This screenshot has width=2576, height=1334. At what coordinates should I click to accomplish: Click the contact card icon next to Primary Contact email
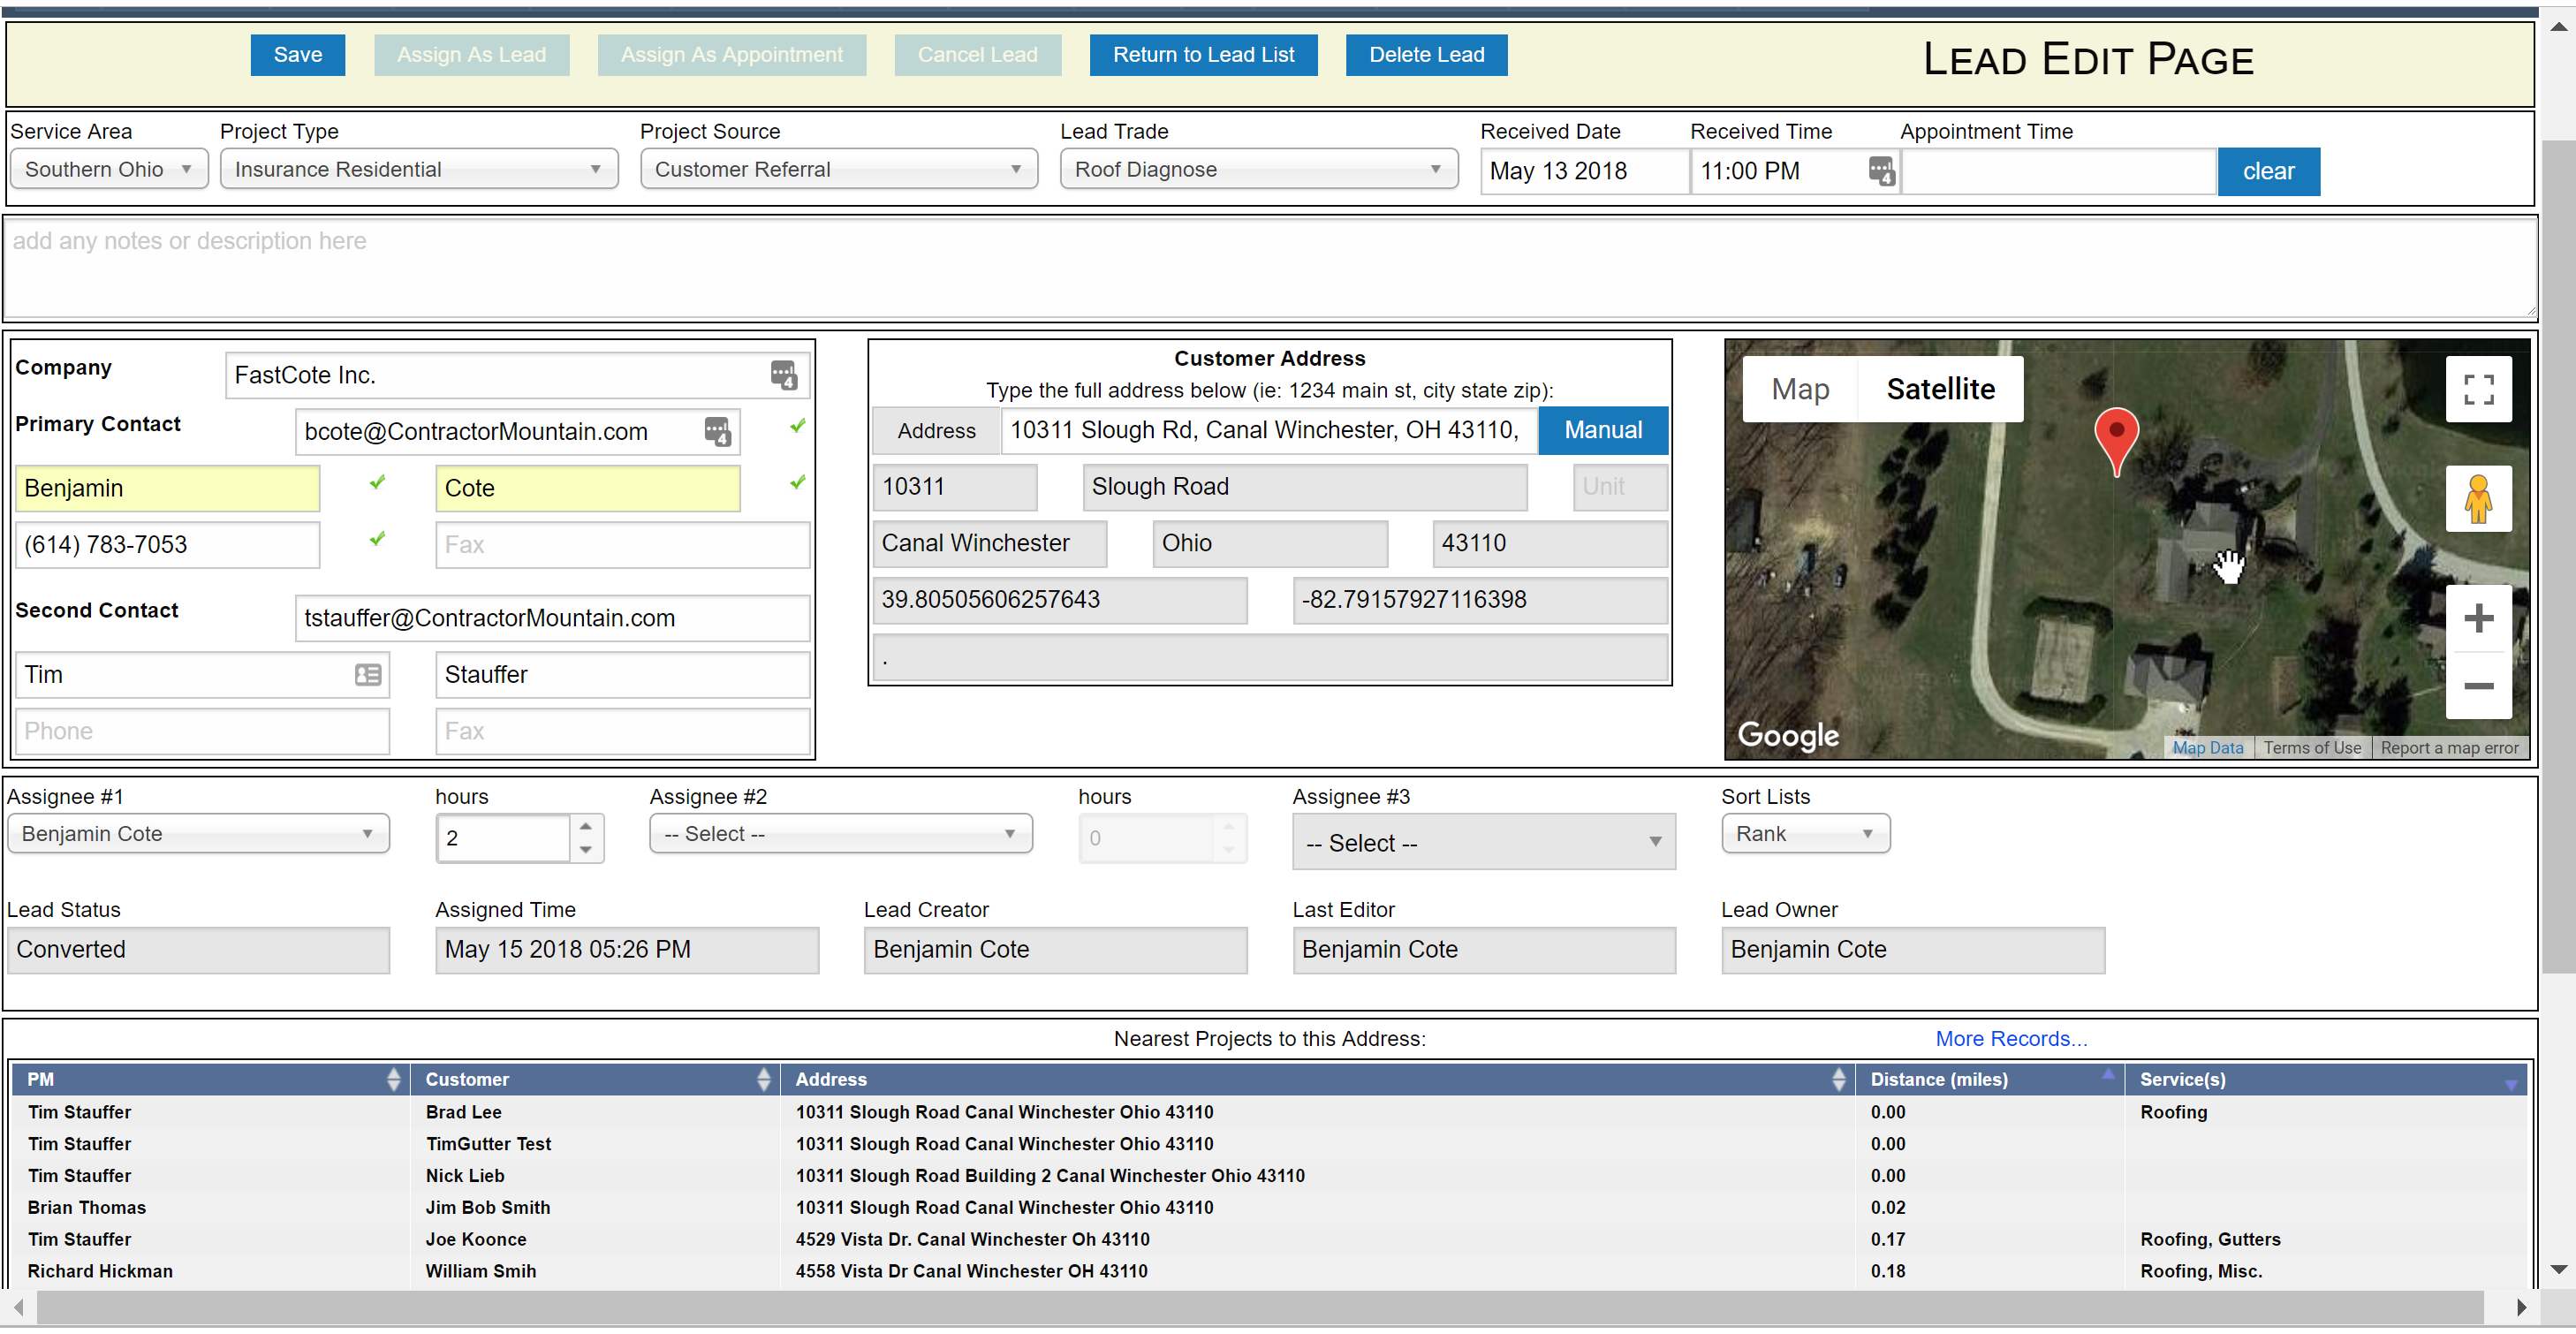pyautogui.click(x=718, y=430)
